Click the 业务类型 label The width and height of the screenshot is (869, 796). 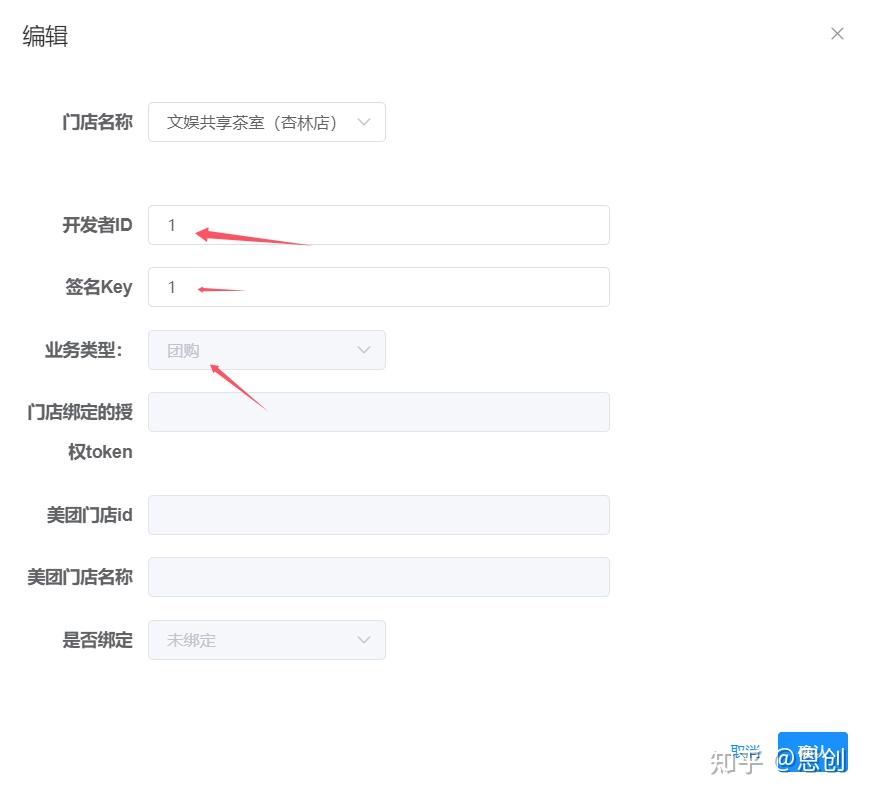tap(83, 350)
